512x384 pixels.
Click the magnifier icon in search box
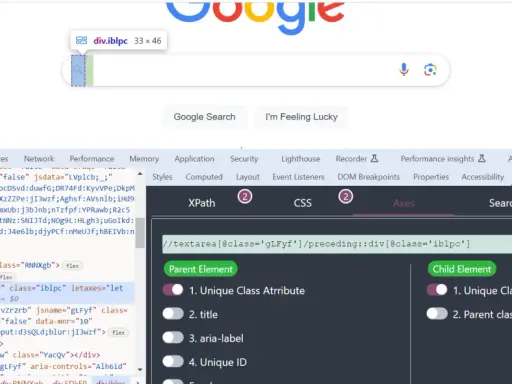(78, 70)
